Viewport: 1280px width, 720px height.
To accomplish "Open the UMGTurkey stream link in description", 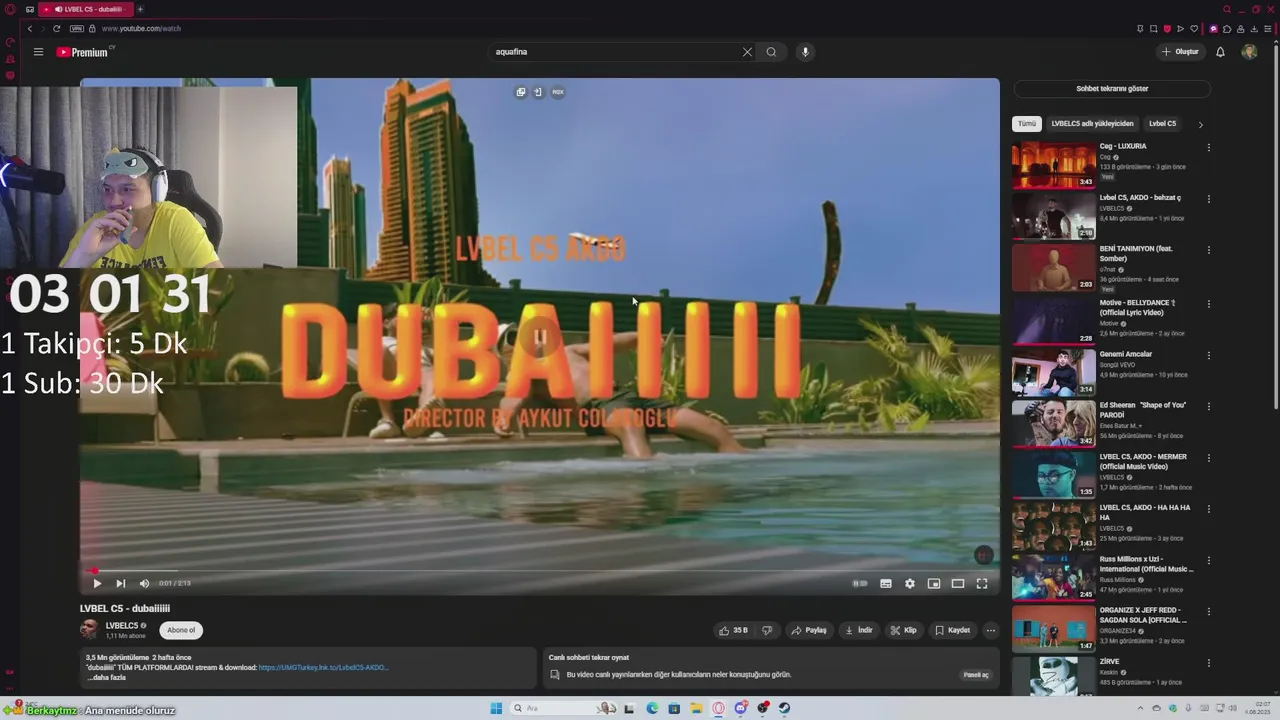I will tap(324, 667).
